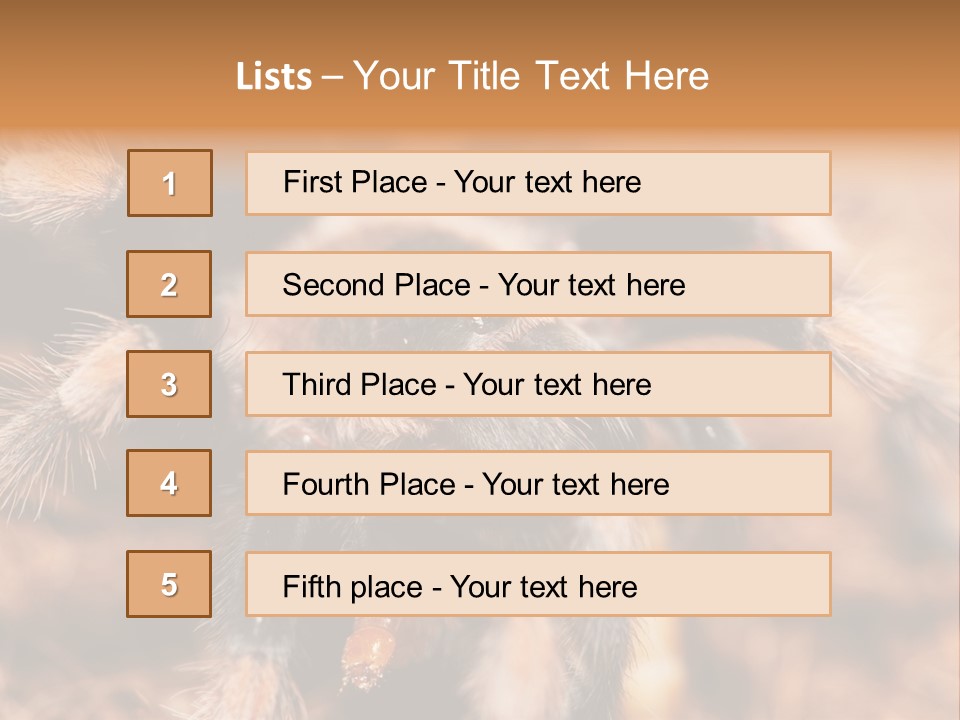Click 'Your text here' in Fifth place row
Viewport: 960px width, 720px height.
[543, 586]
